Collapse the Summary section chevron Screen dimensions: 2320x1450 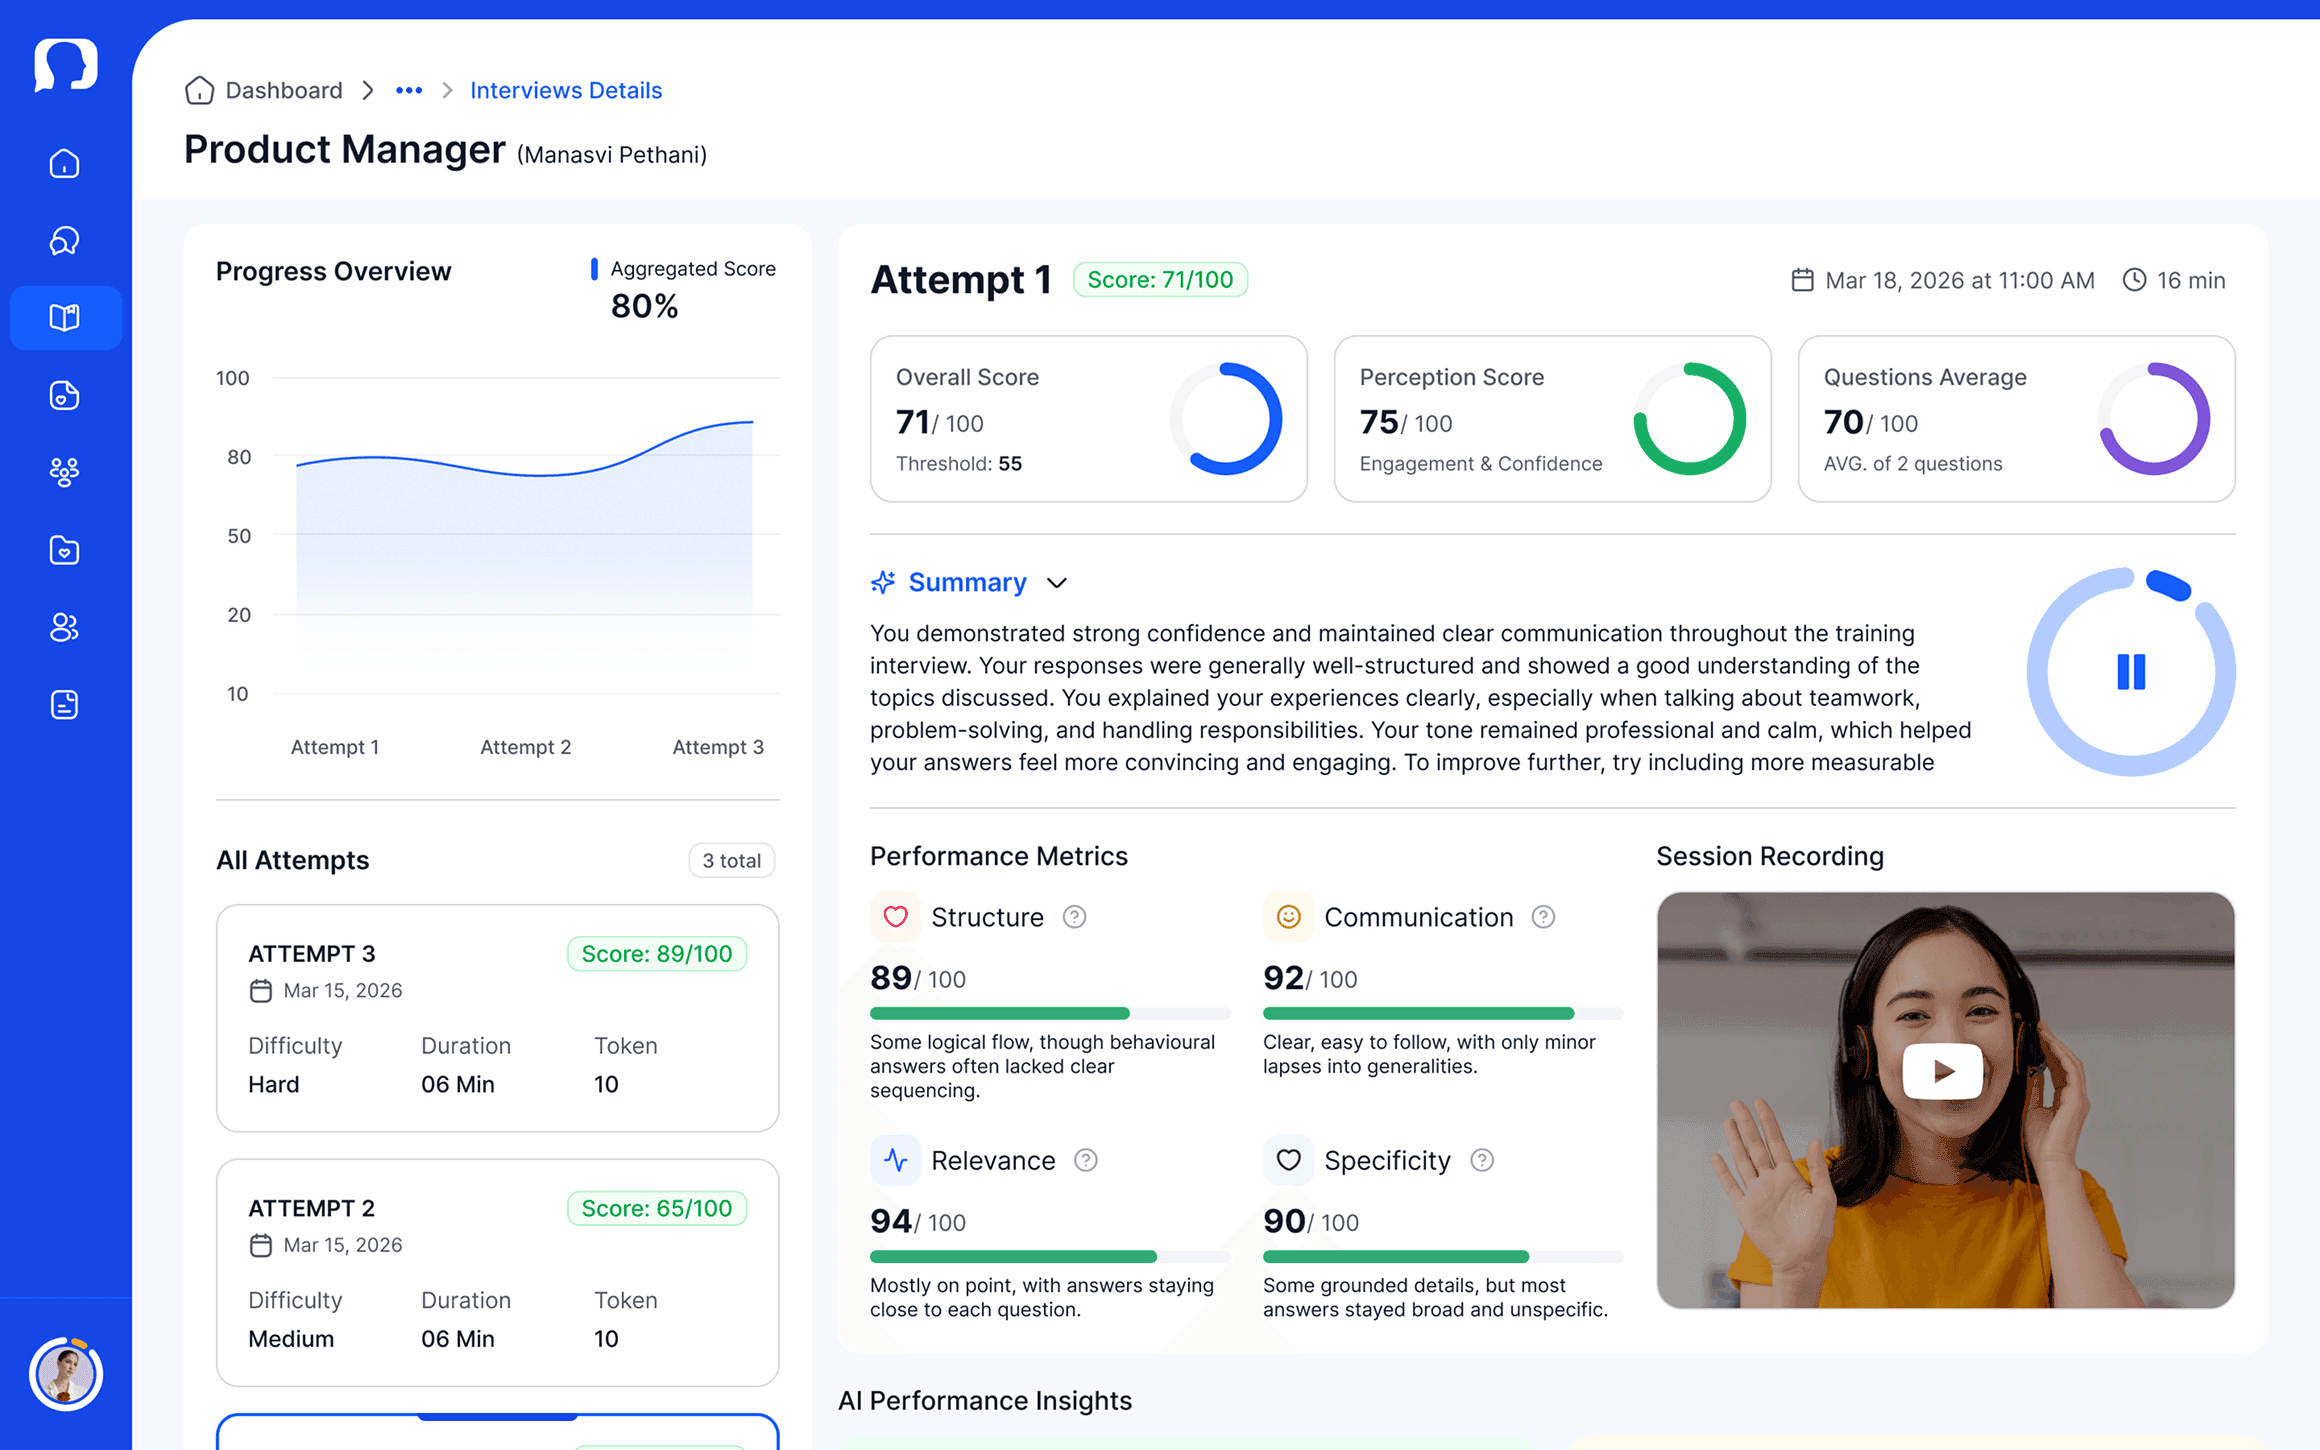click(x=1057, y=583)
